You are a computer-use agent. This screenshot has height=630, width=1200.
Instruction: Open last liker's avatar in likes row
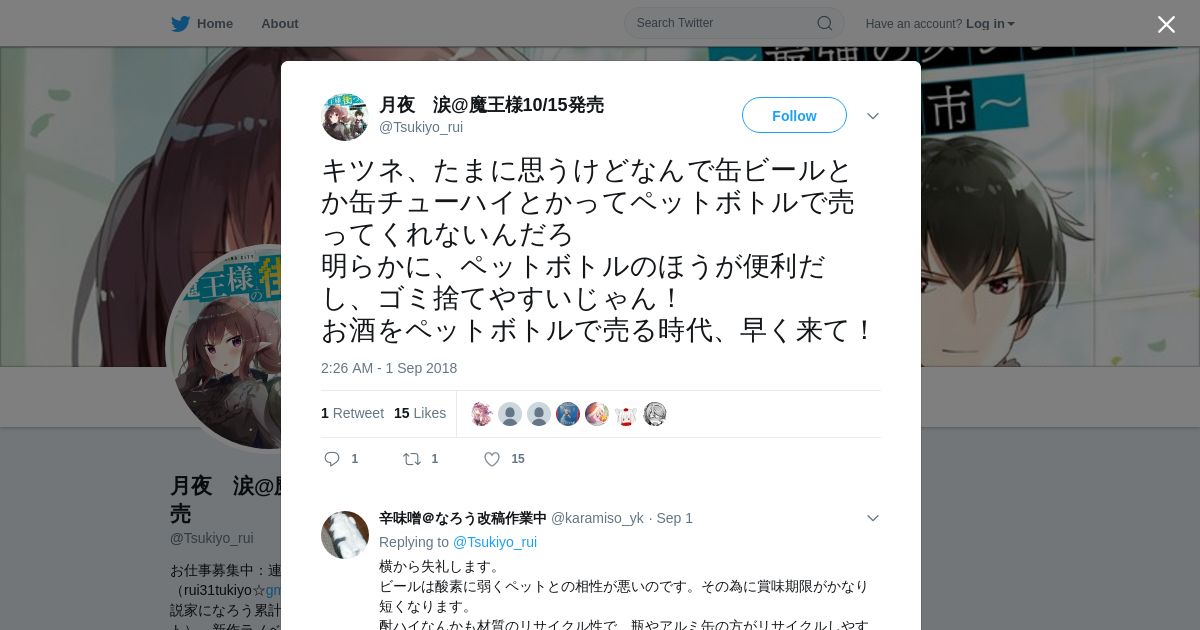click(x=655, y=414)
